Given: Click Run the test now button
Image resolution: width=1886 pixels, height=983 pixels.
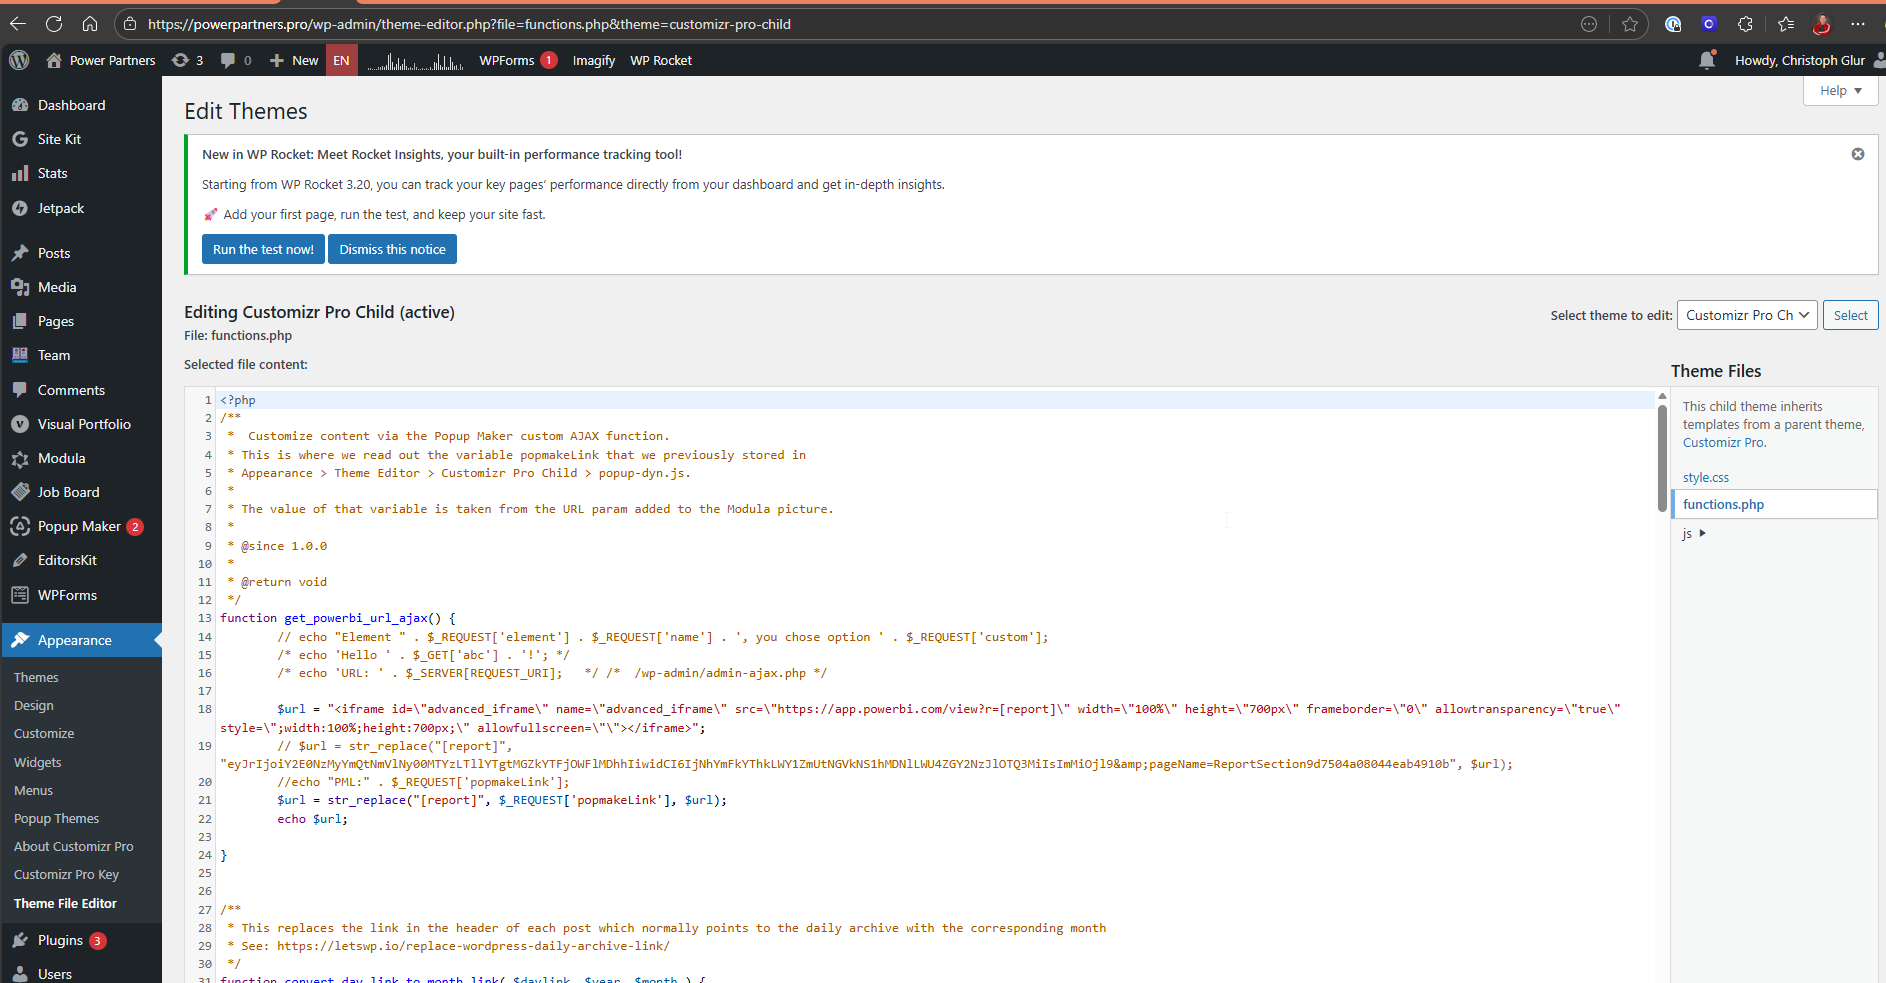Looking at the screenshot, I should (263, 249).
